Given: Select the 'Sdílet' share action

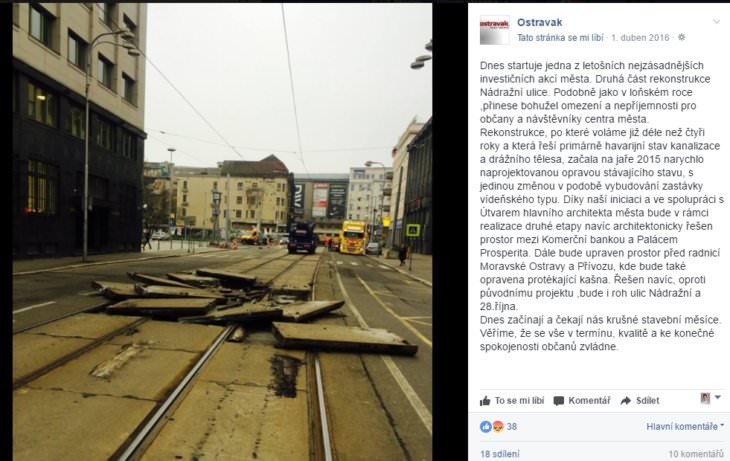Looking at the screenshot, I should pos(640,400).
